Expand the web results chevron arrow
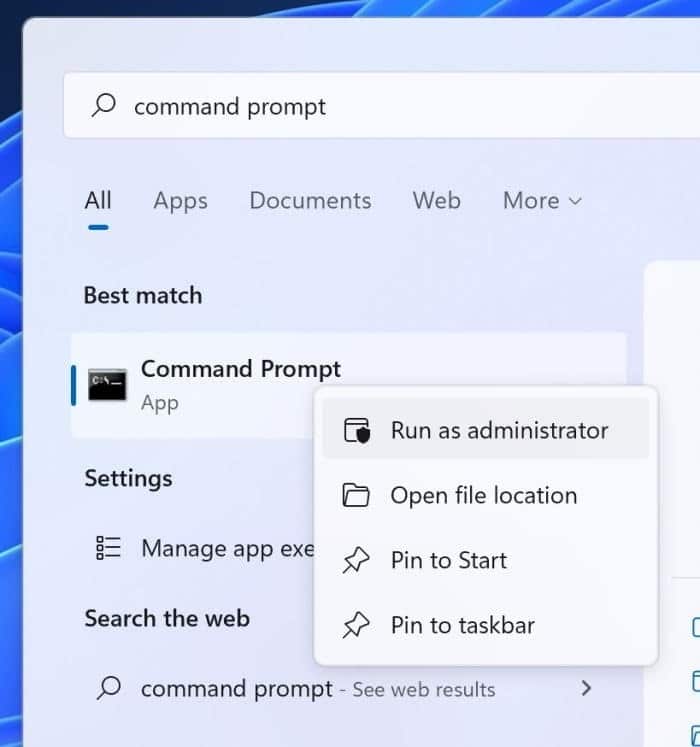 (587, 688)
